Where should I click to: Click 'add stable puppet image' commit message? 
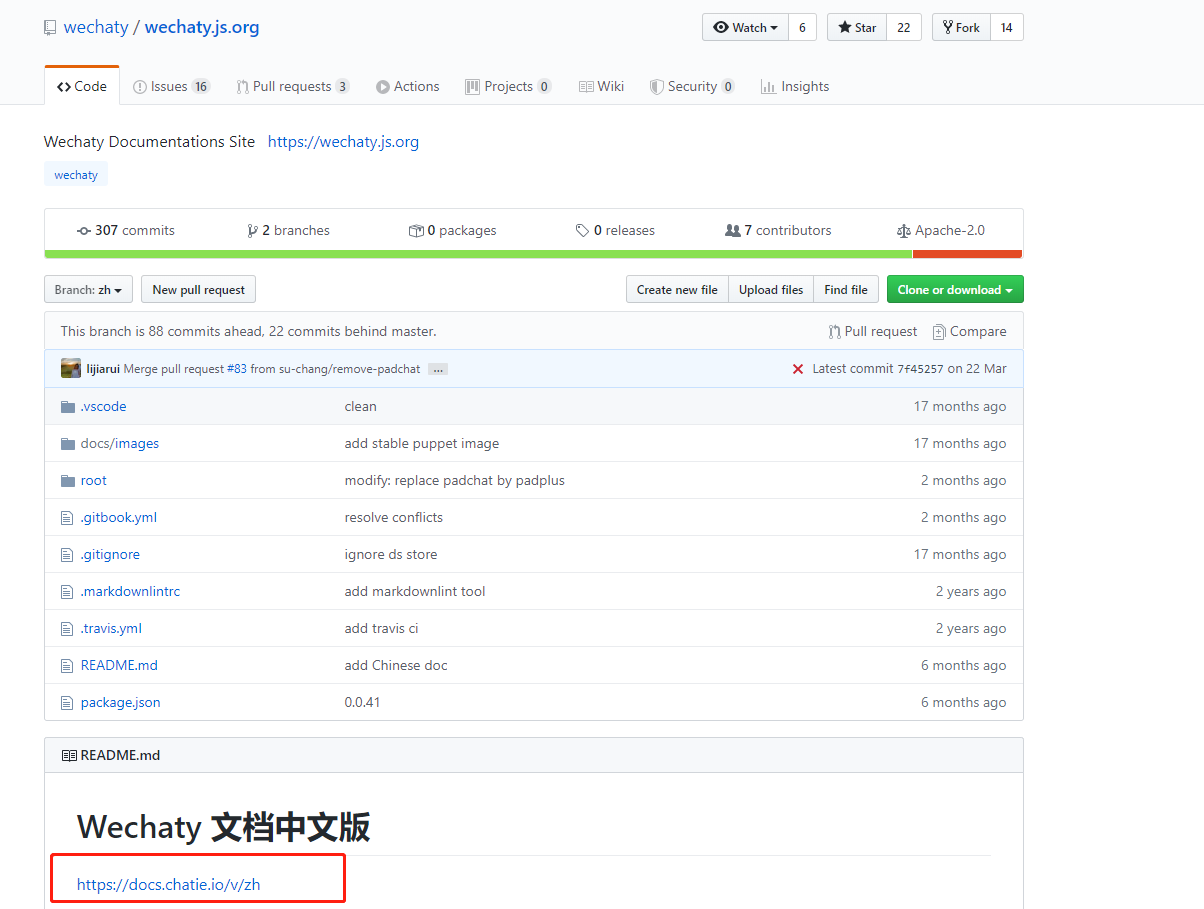[x=422, y=443]
